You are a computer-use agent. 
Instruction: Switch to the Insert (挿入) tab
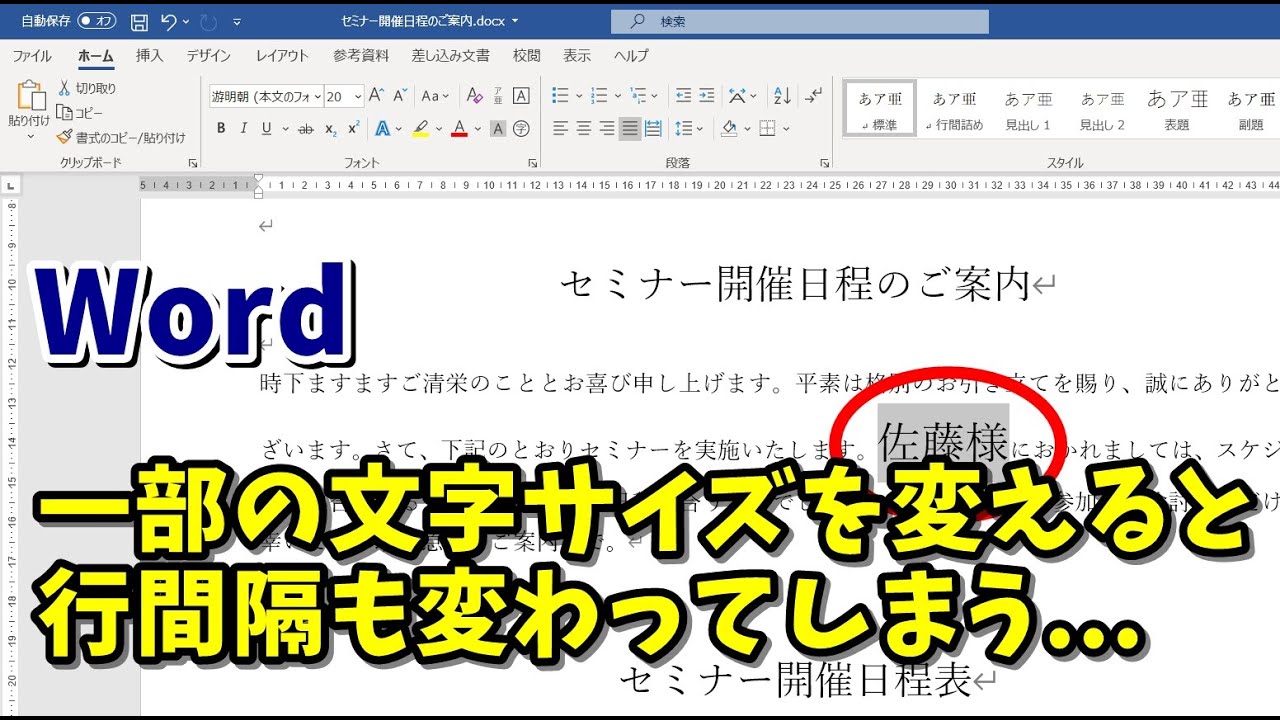150,56
